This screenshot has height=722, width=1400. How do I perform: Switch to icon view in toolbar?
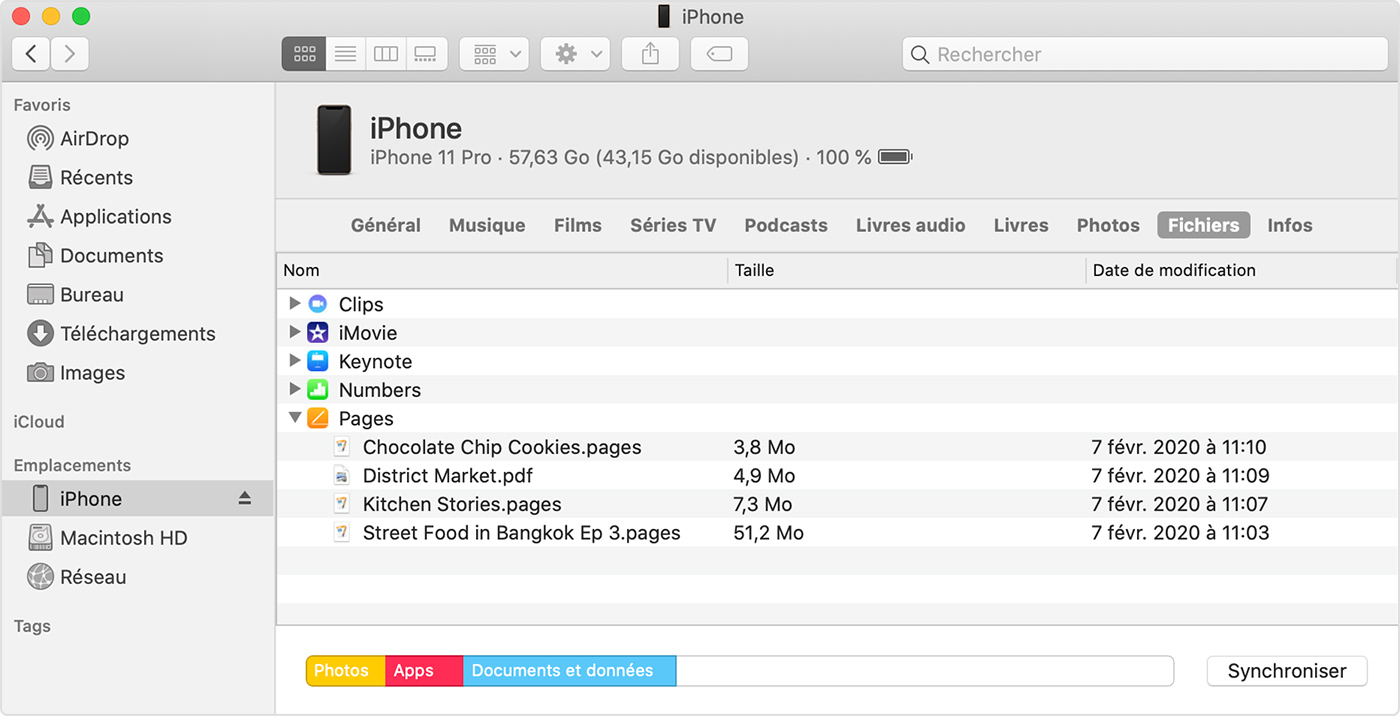[x=304, y=54]
